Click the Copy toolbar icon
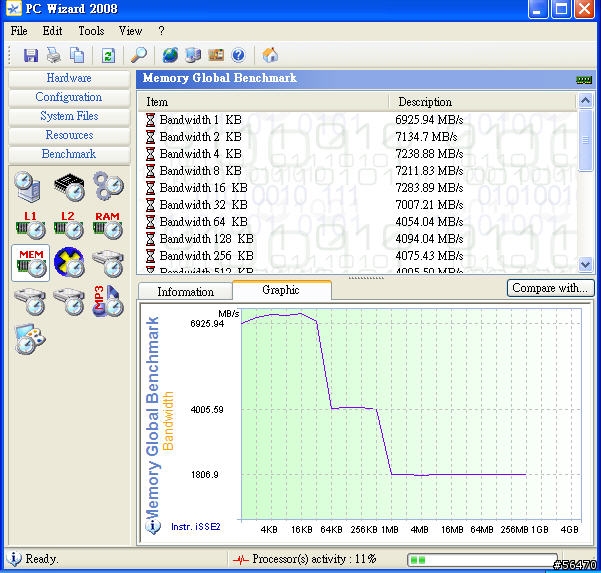Viewport: 601px width, 573px height. tap(77, 55)
